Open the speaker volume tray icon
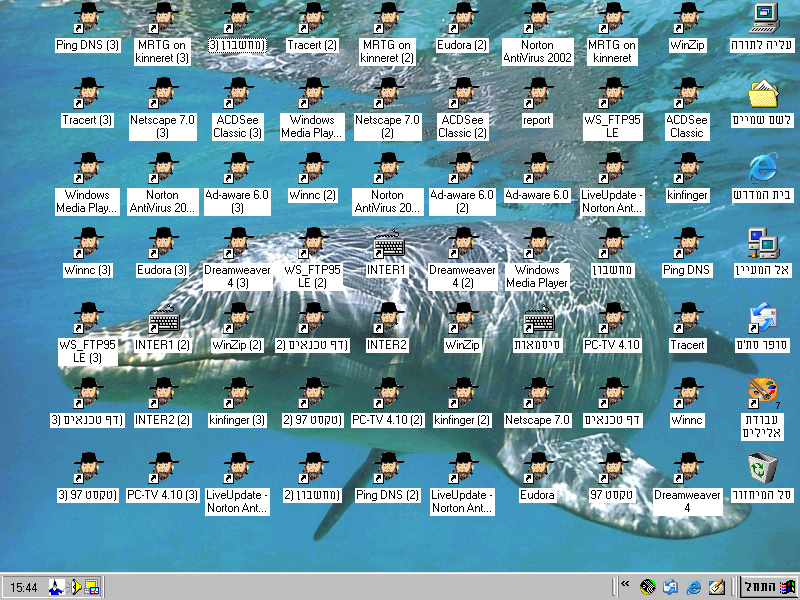 pyautogui.click(x=74, y=587)
